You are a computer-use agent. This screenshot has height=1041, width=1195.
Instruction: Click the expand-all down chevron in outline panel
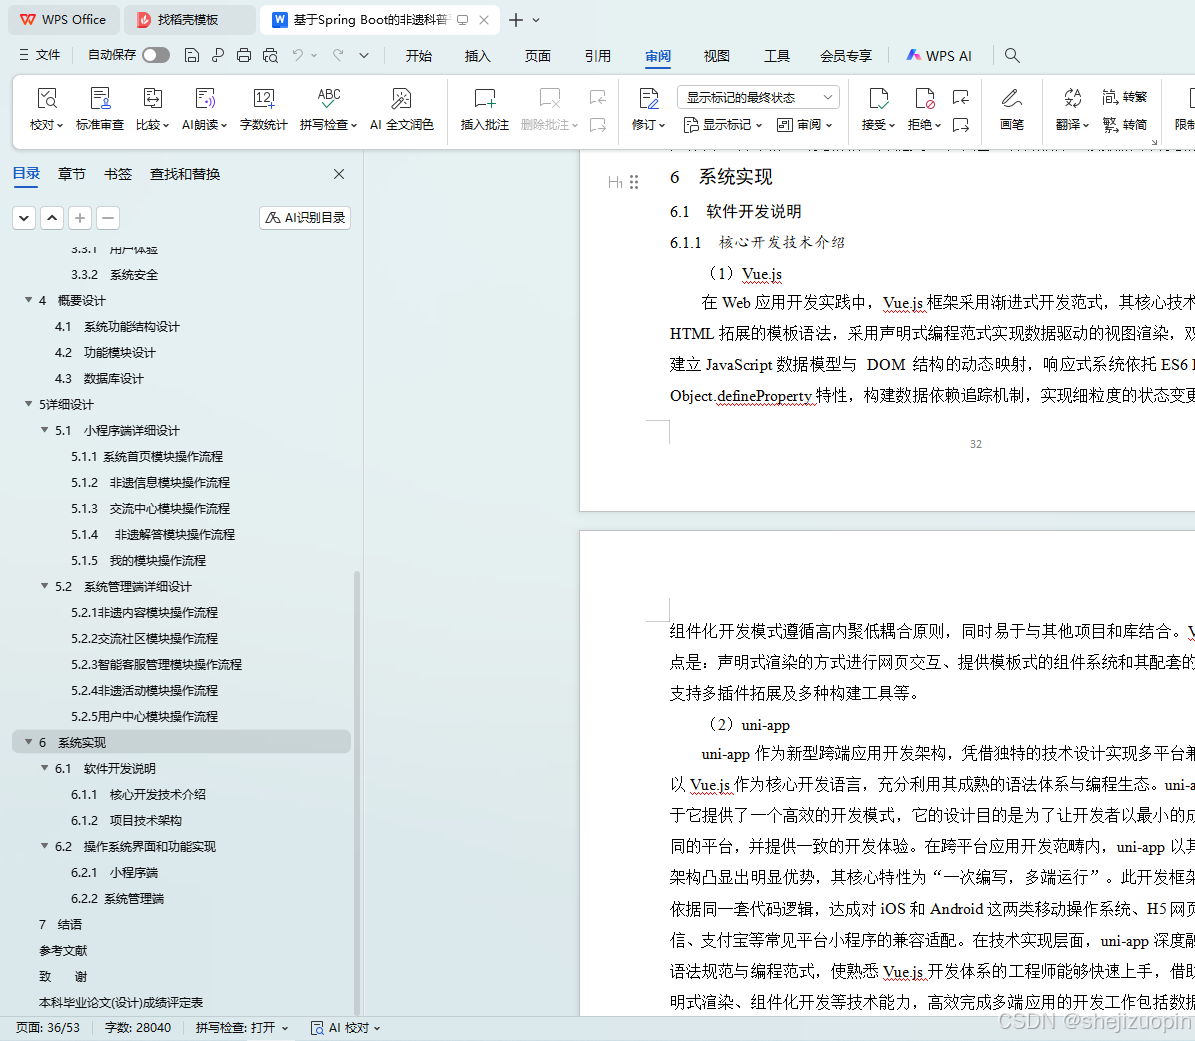point(24,218)
